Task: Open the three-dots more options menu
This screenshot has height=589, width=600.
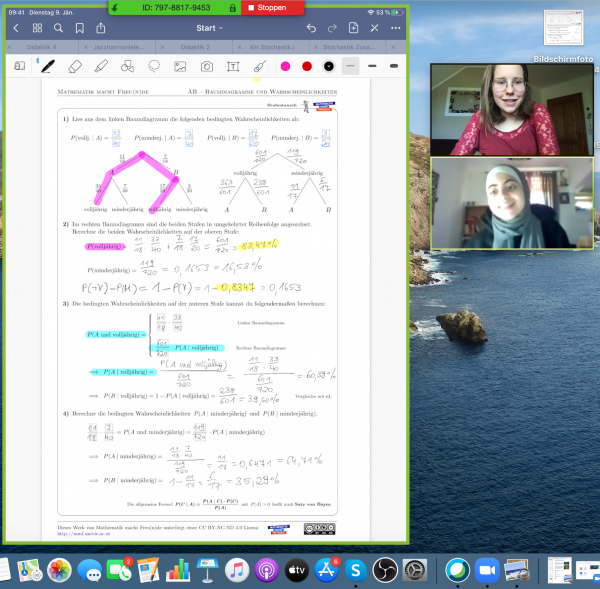Action: [x=396, y=29]
